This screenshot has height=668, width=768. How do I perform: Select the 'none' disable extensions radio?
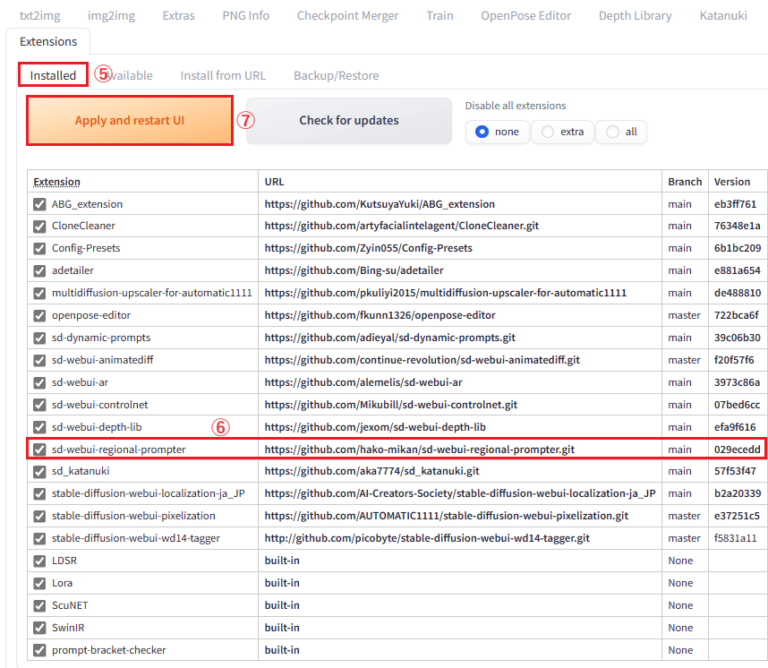483,132
